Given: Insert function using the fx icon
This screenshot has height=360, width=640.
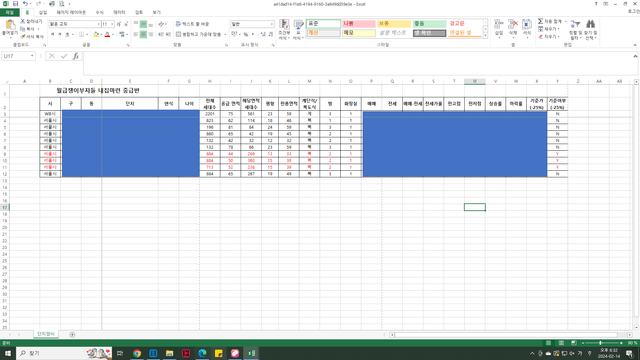Looking at the screenshot, I should click(76, 56).
